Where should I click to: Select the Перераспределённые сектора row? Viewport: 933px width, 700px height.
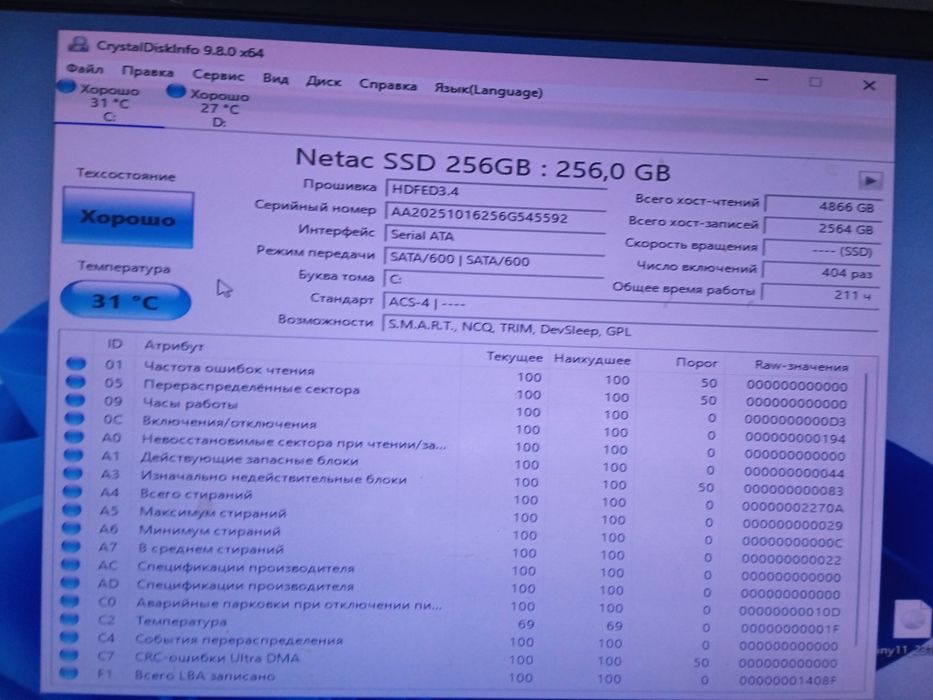[458, 392]
